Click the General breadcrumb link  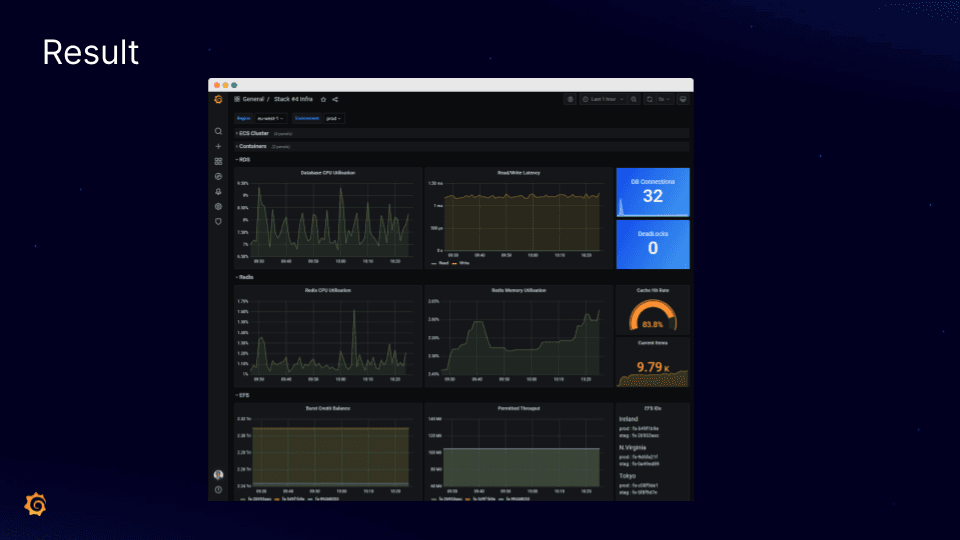tap(253, 99)
